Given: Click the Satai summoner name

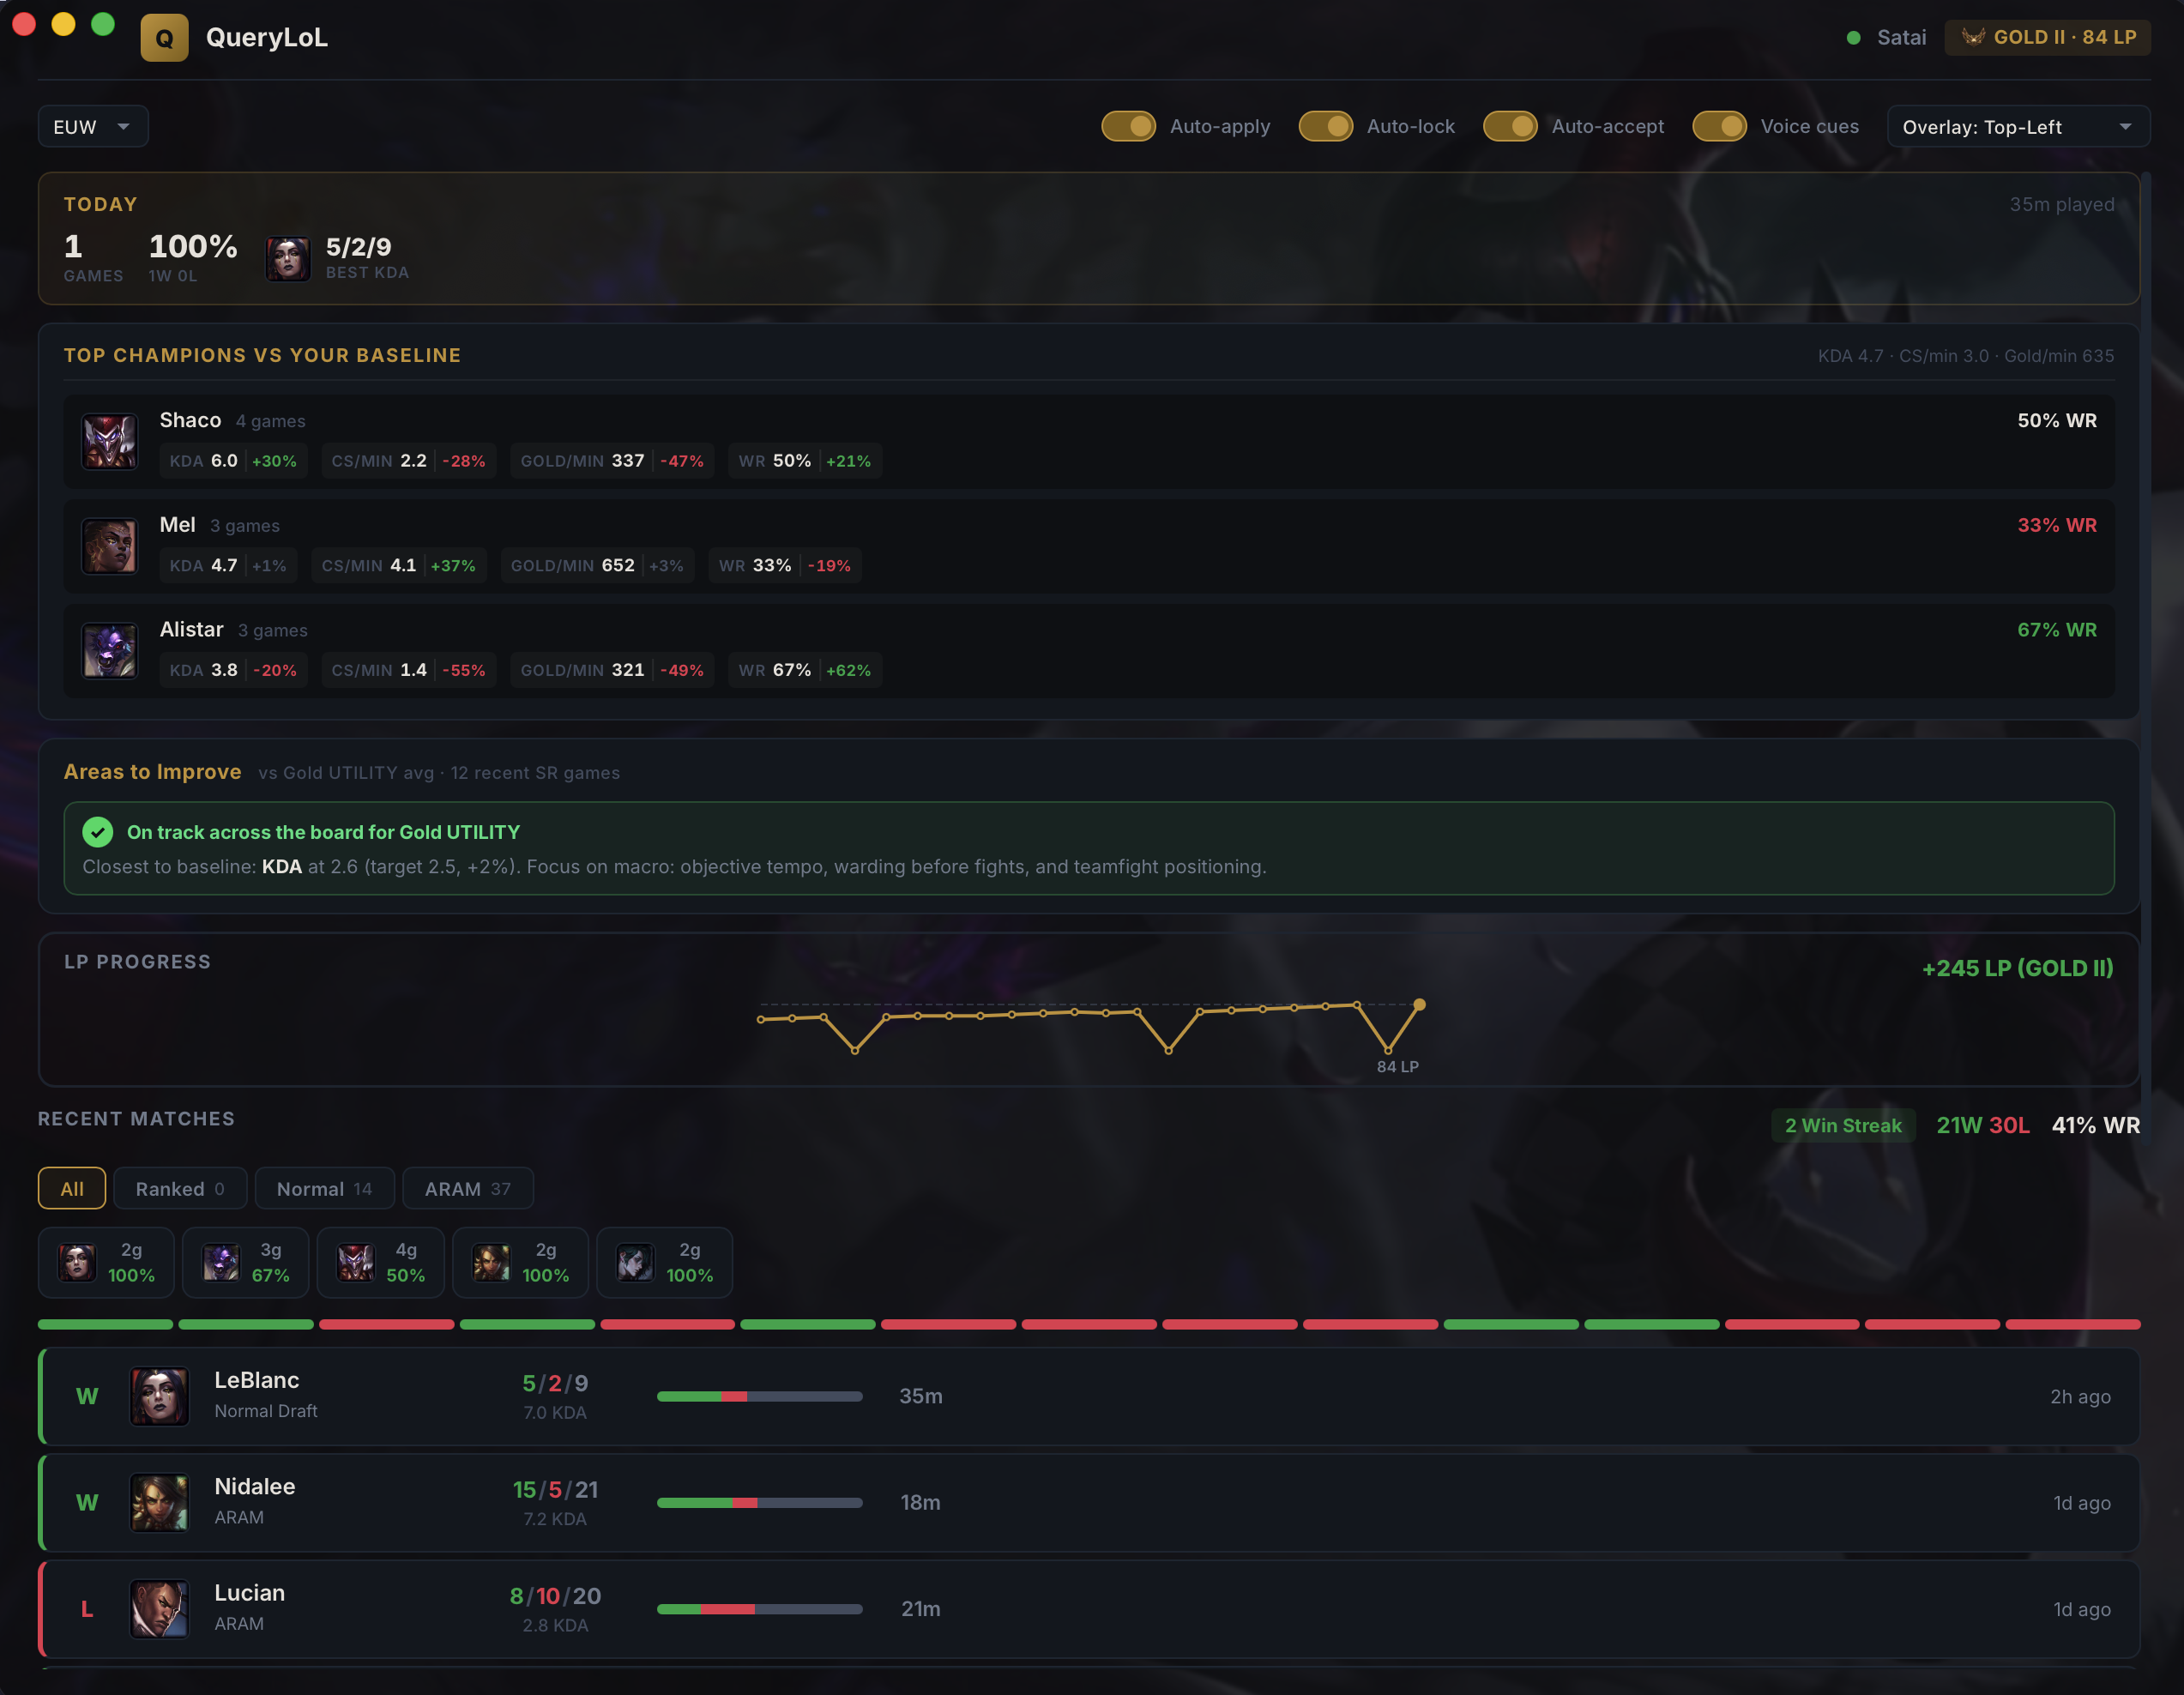Looking at the screenshot, I should tap(1901, 37).
